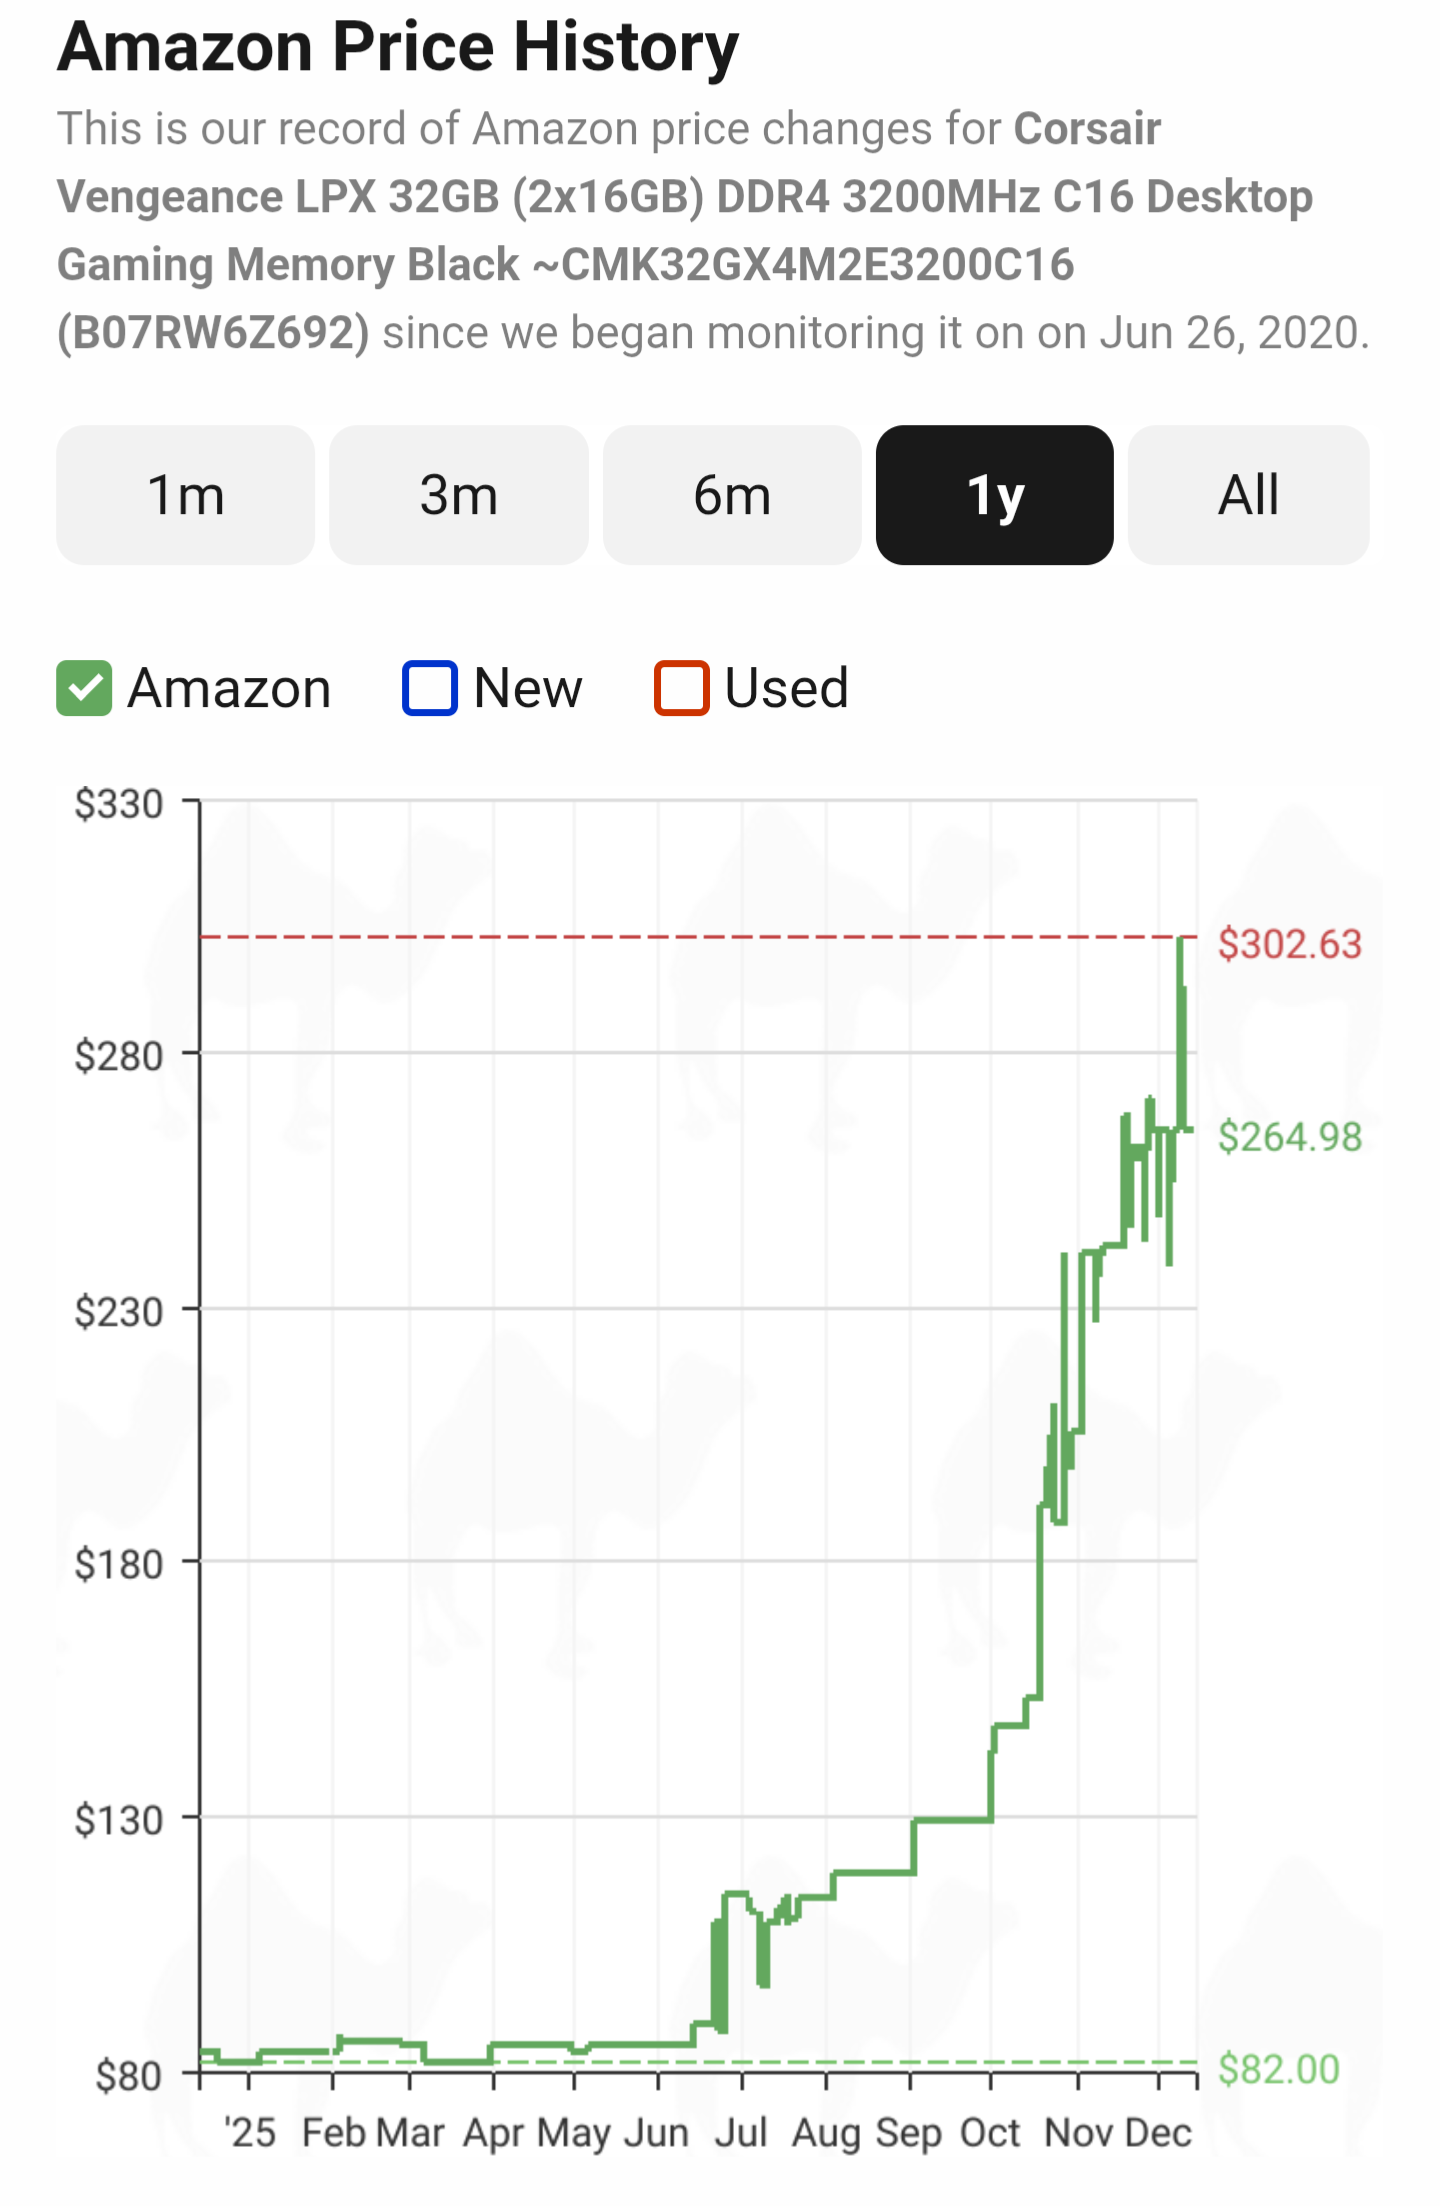The image size is (1440, 2206).
Task: Click the price peak in December
Action: [1181, 941]
